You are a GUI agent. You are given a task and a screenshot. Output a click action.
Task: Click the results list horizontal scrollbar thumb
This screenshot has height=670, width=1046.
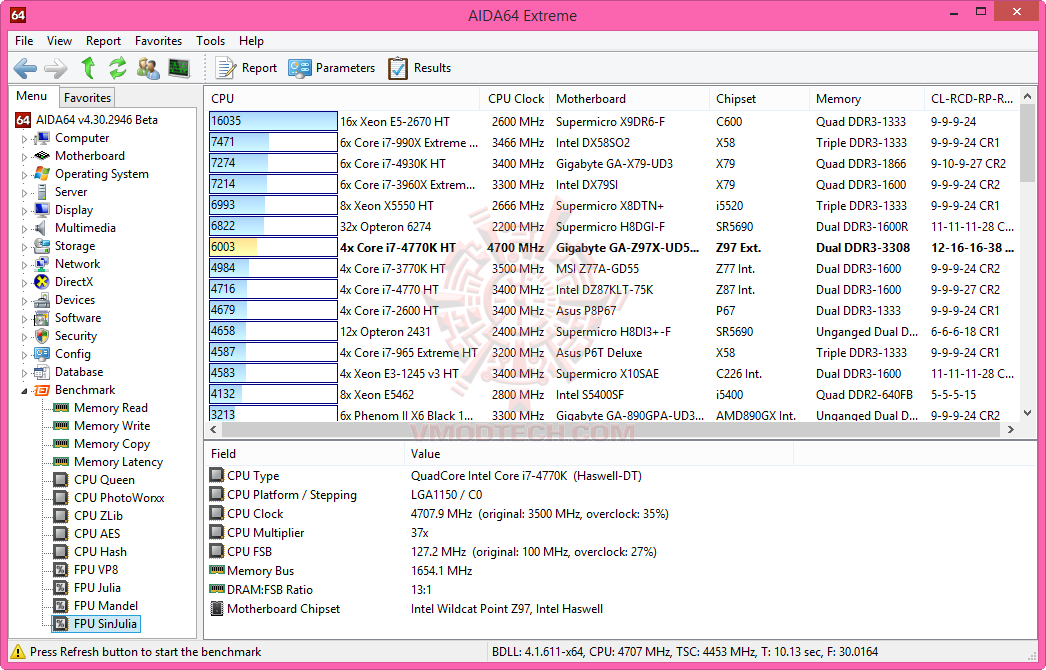(610, 429)
